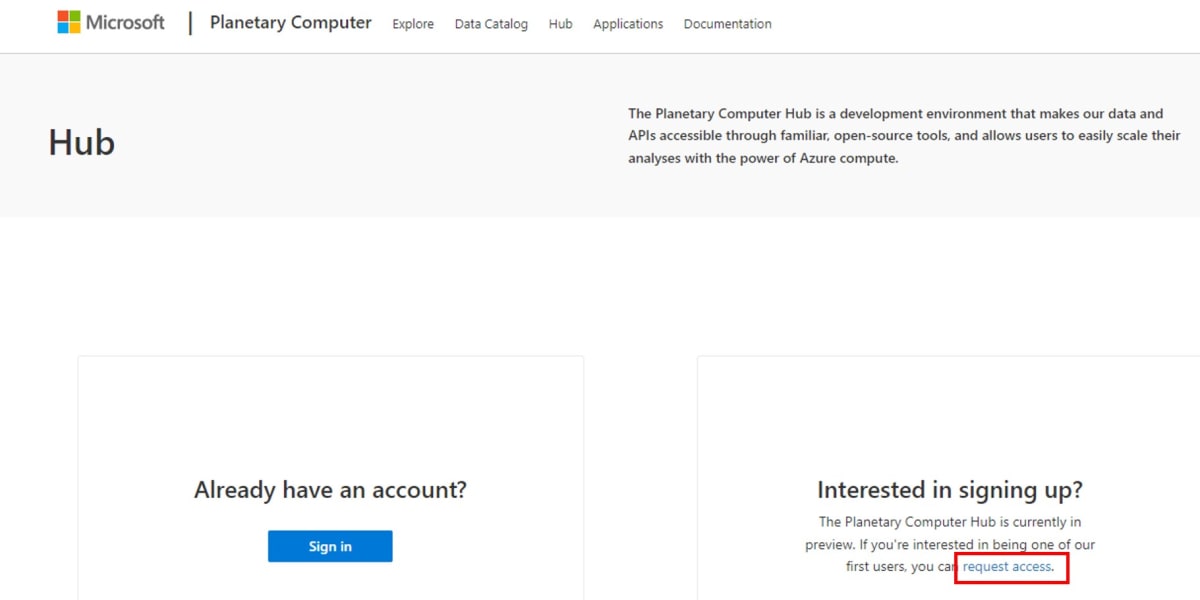Follow the request access link

(1007, 566)
